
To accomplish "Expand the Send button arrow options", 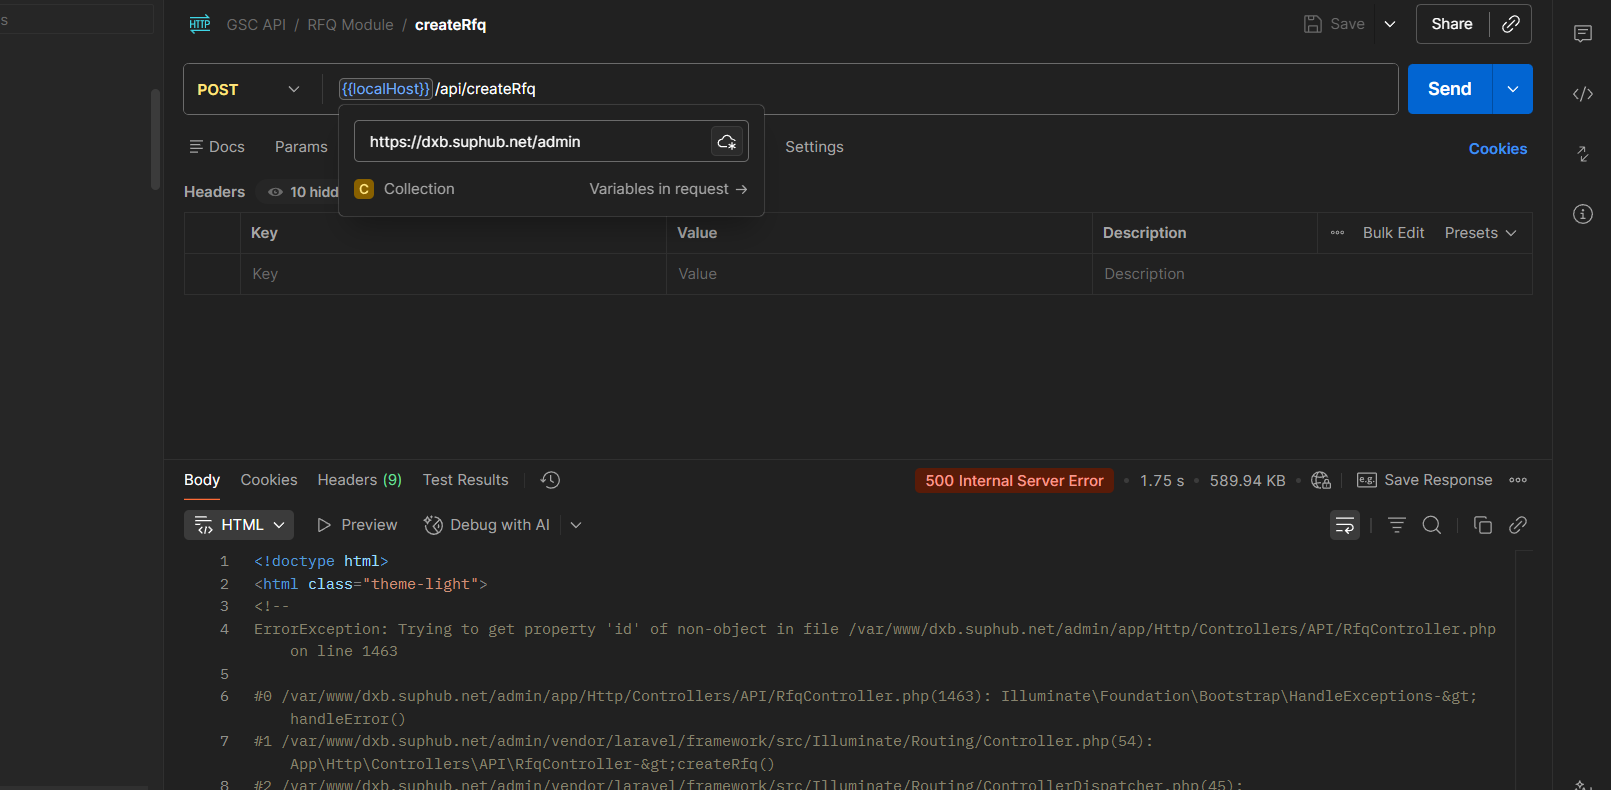I will (x=1512, y=89).
